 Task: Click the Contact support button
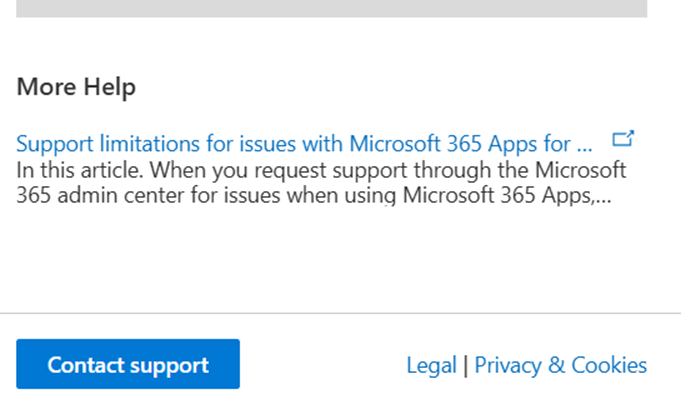(x=128, y=364)
